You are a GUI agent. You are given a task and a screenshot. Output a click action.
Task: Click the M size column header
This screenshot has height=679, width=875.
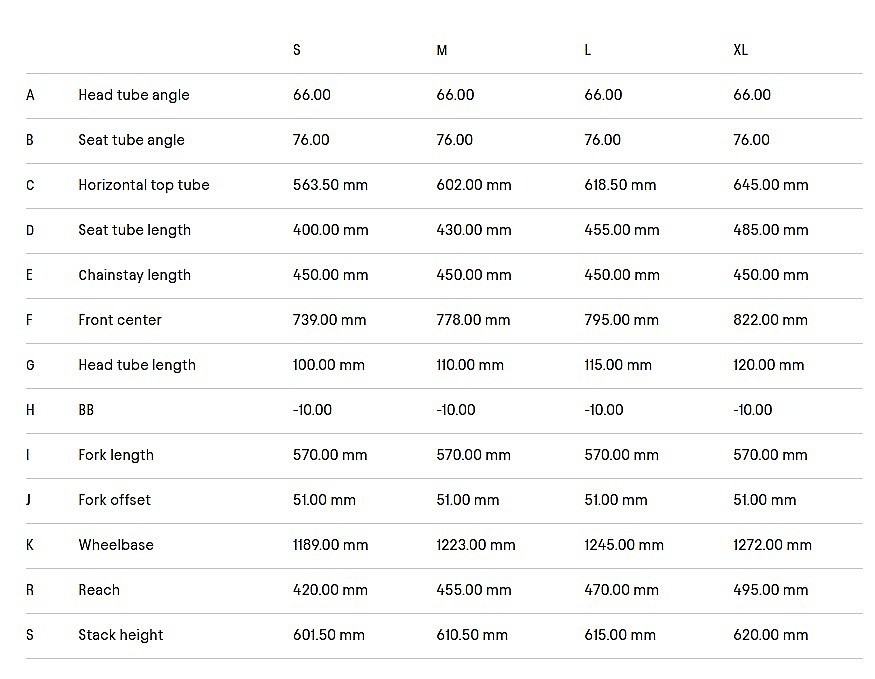click(441, 50)
